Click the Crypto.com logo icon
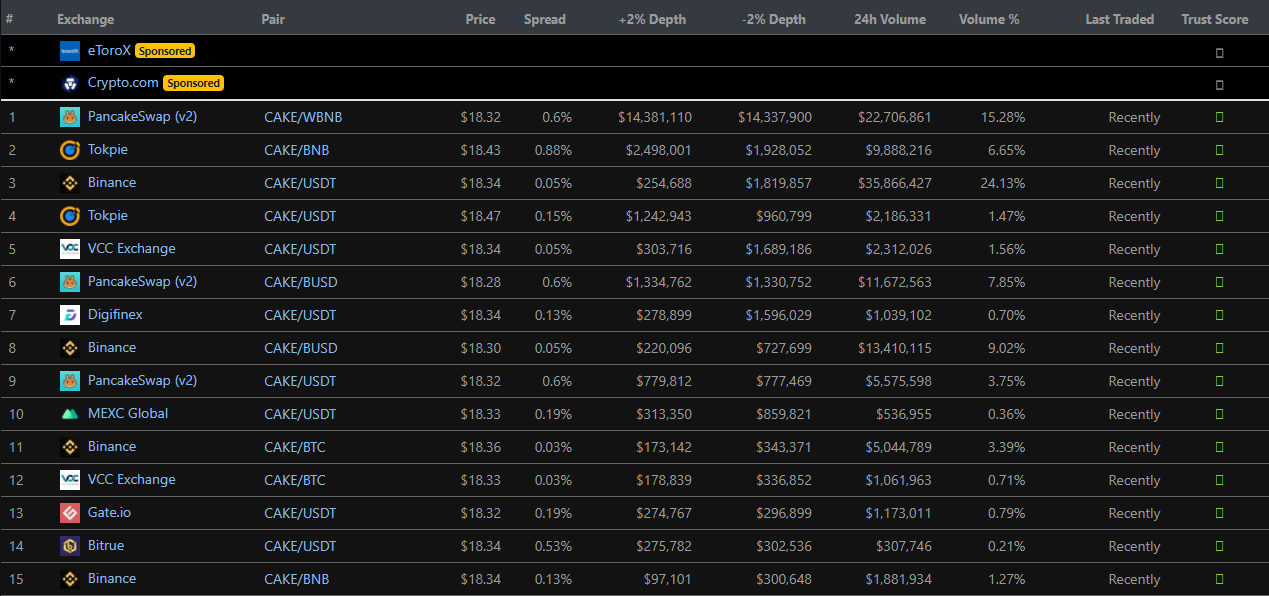The width and height of the screenshot is (1269, 596). point(70,84)
